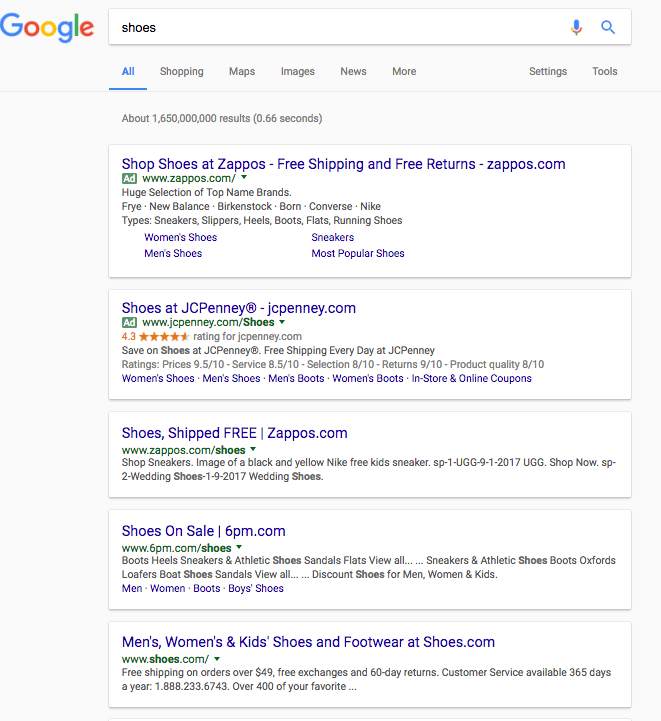Open the Settings menu
This screenshot has width=661, height=721.
click(548, 71)
